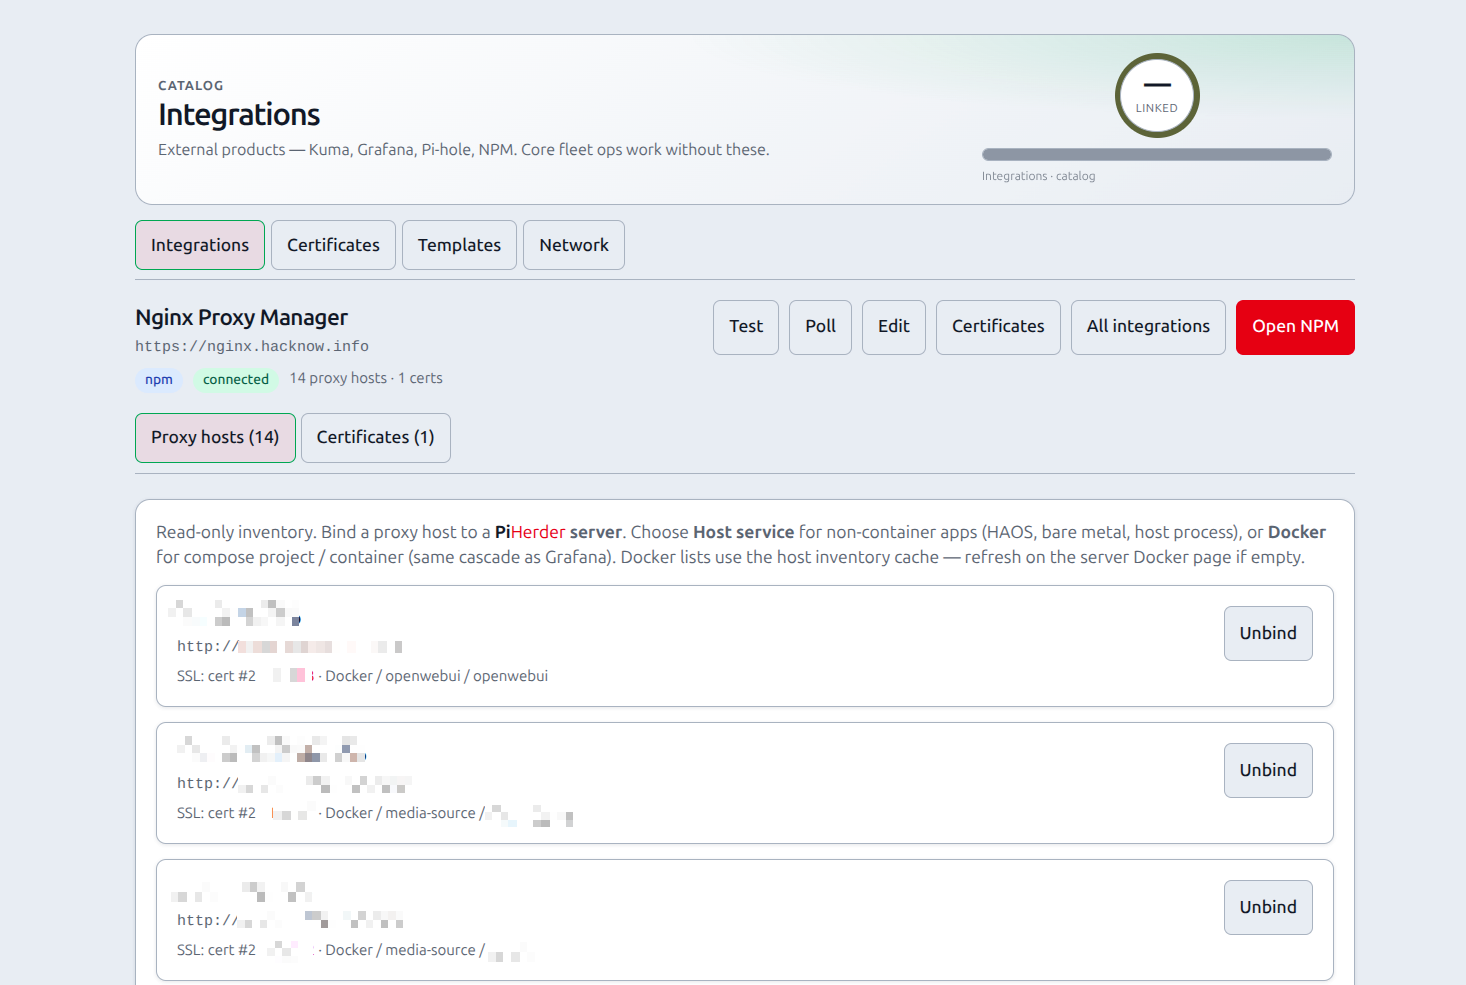
Task: Click the Integrations page title
Action: [x=239, y=115]
